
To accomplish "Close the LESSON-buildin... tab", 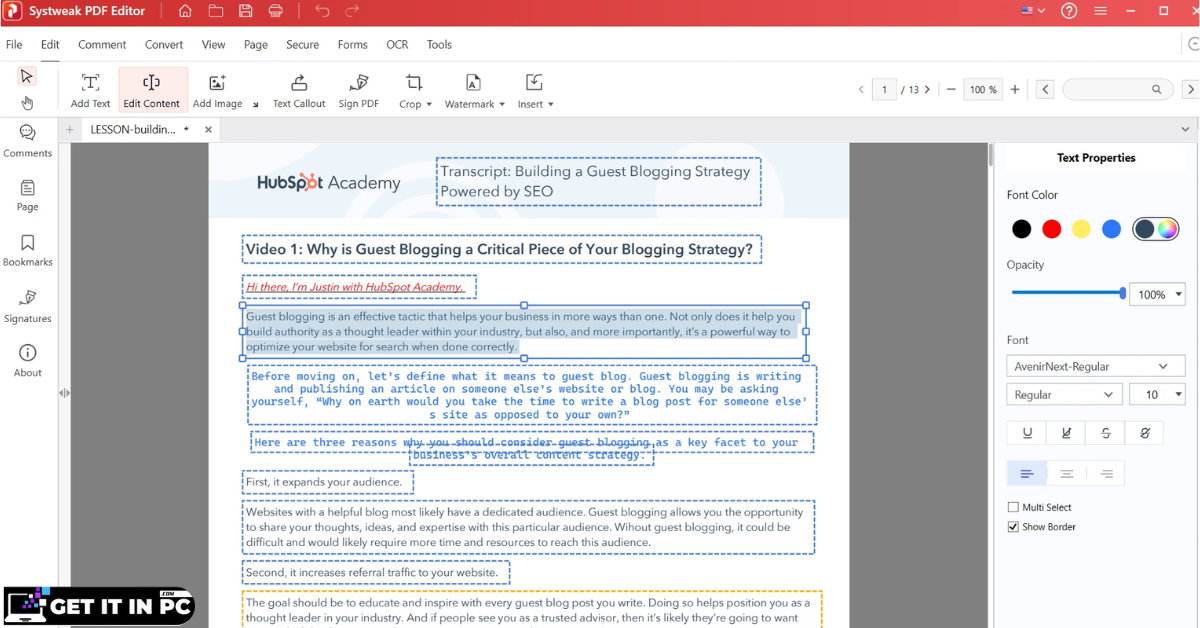I will [x=208, y=129].
